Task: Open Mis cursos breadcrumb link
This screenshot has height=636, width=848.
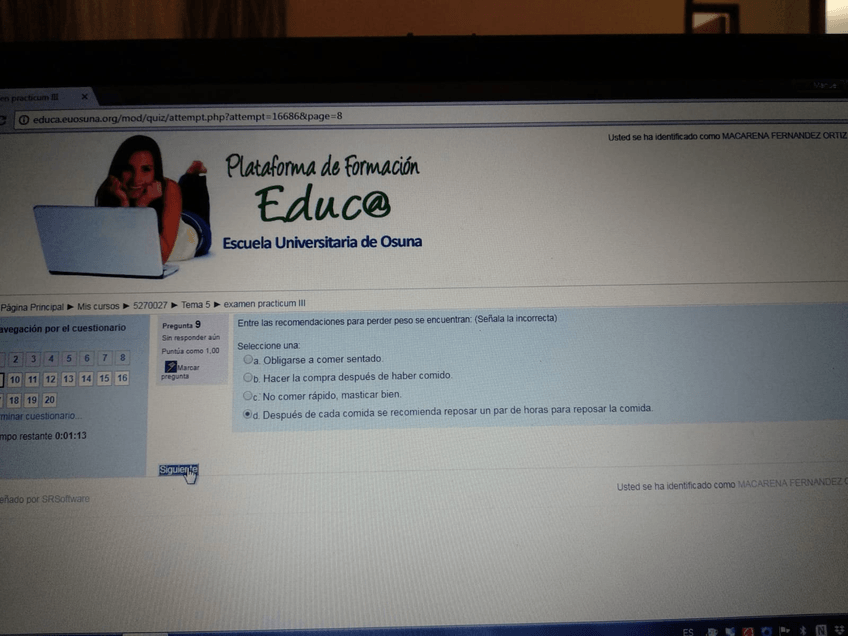Action: pos(98,306)
